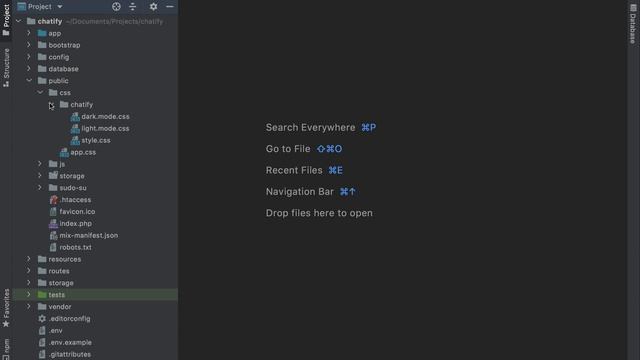
Task: Click the vendor folder icon
Action: tap(42, 306)
